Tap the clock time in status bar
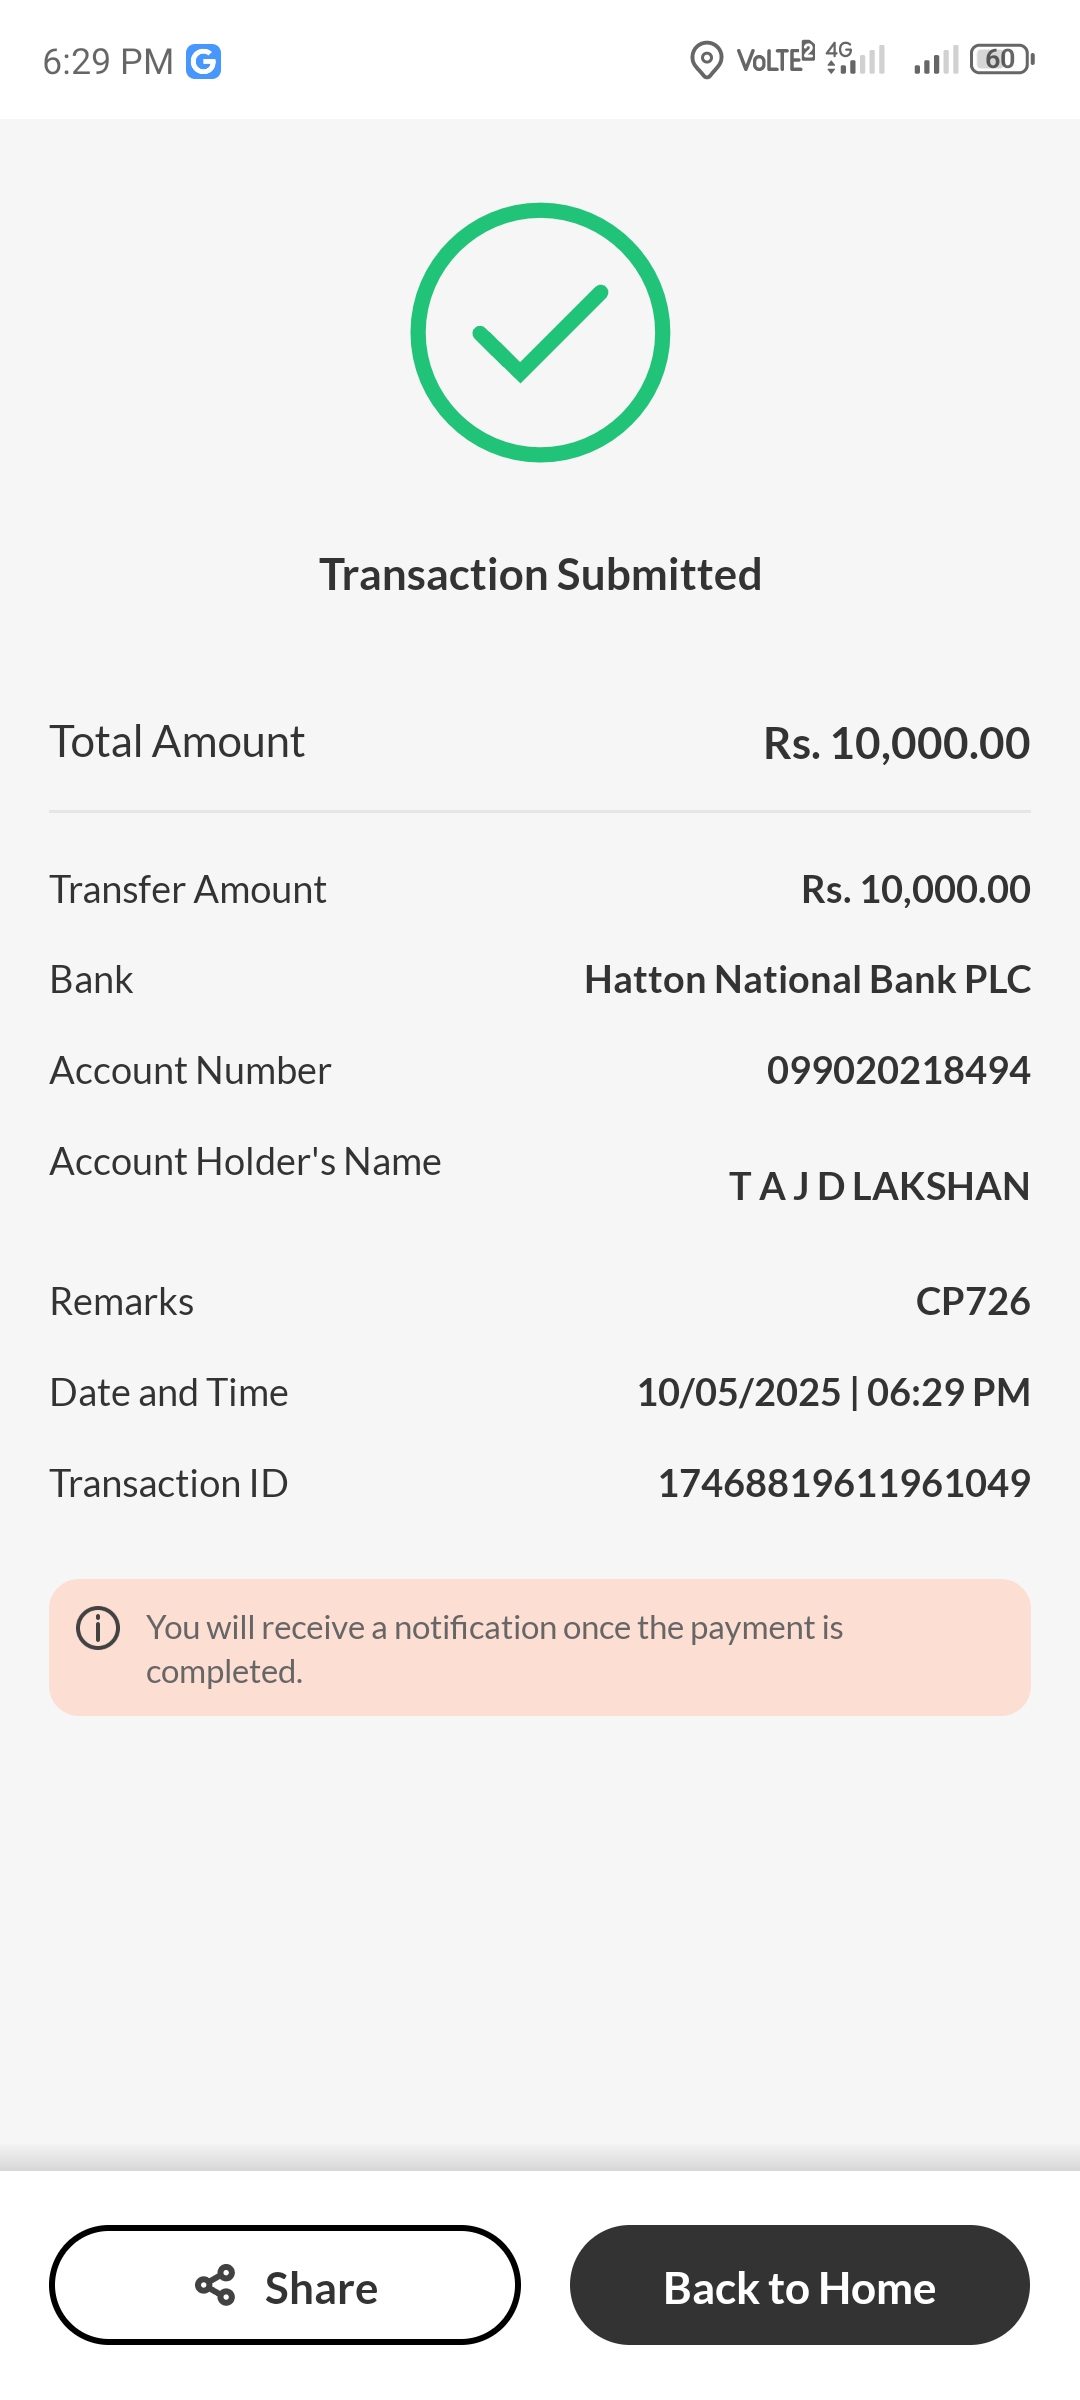The width and height of the screenshot is (1080, 2400). tap(108, 62)
